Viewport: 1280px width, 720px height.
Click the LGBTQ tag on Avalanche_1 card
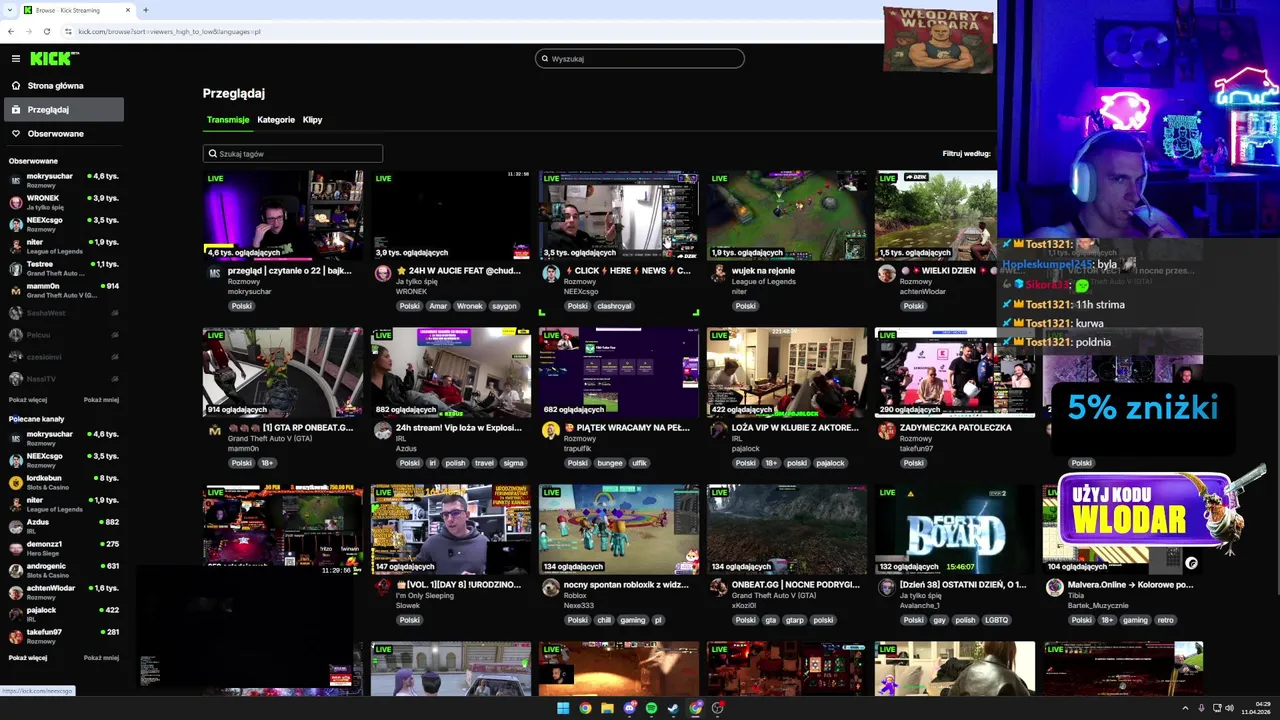click(x=996, y=620)
